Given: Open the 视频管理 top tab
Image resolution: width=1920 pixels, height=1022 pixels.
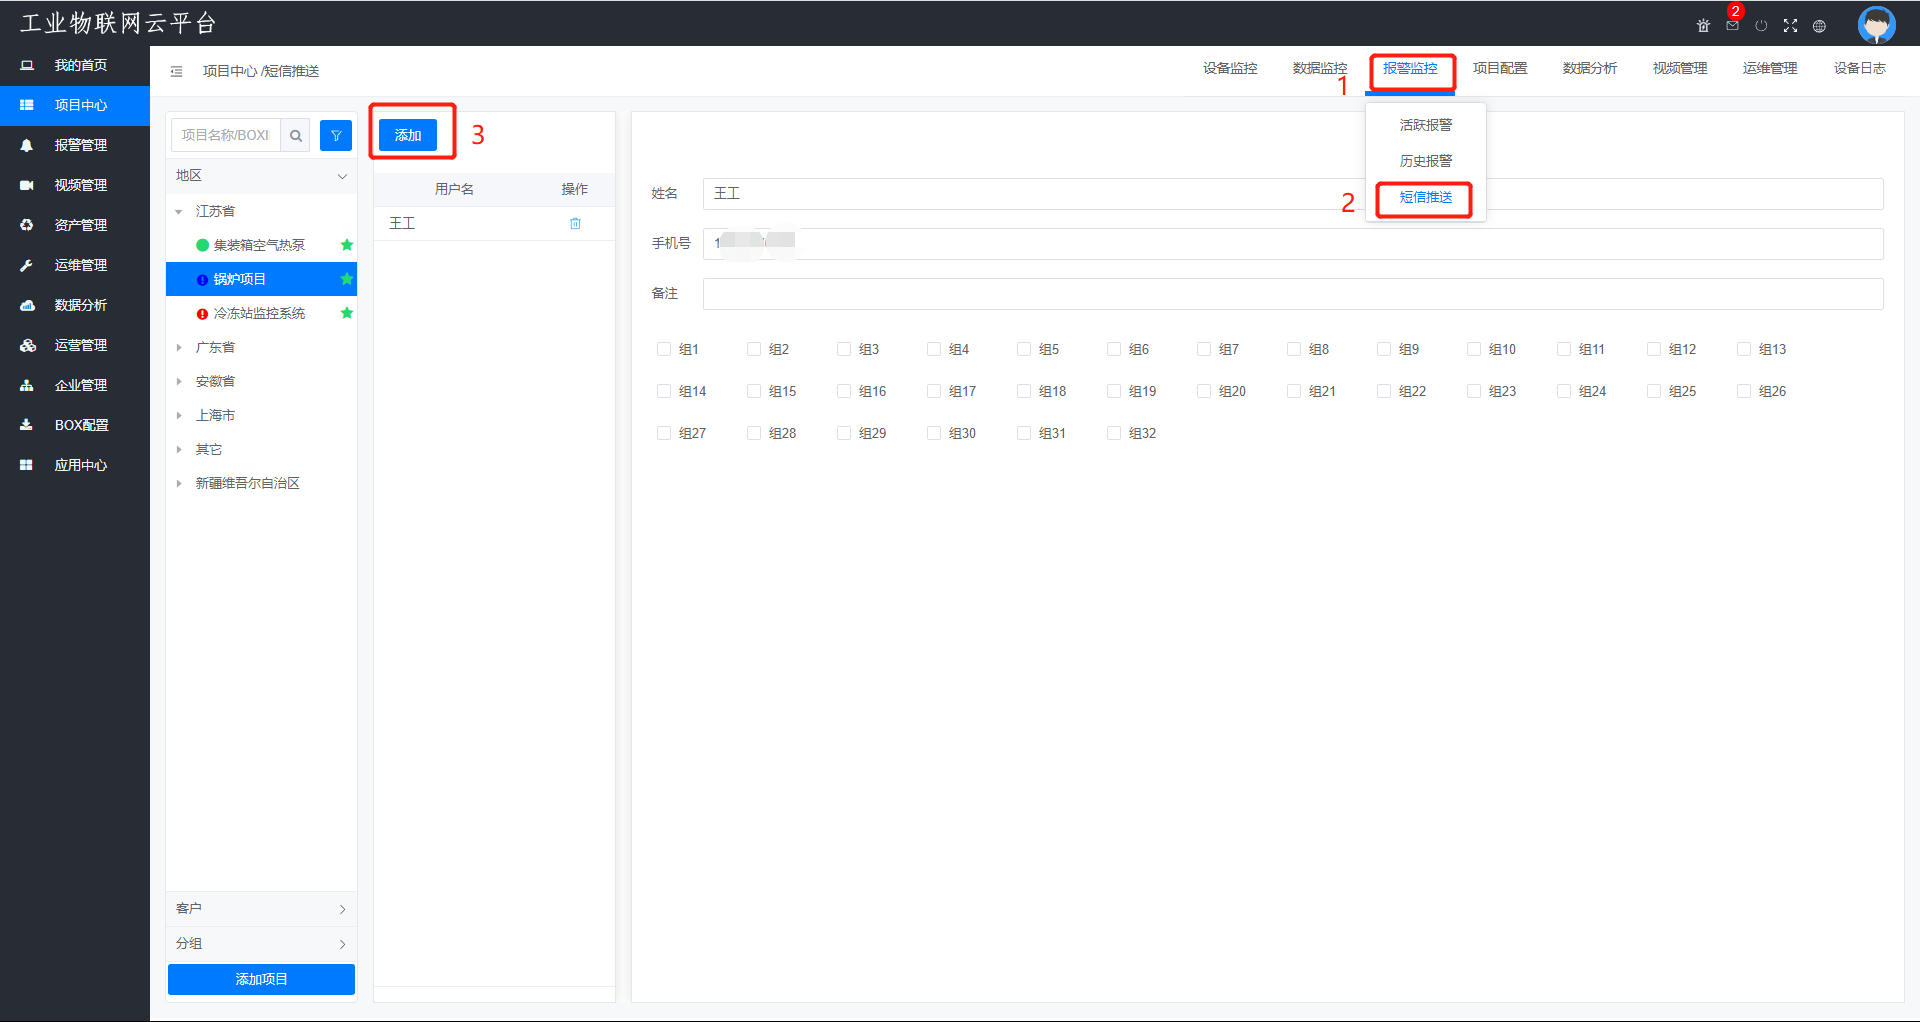Looking at the screenshot, I should point(1680,68).
